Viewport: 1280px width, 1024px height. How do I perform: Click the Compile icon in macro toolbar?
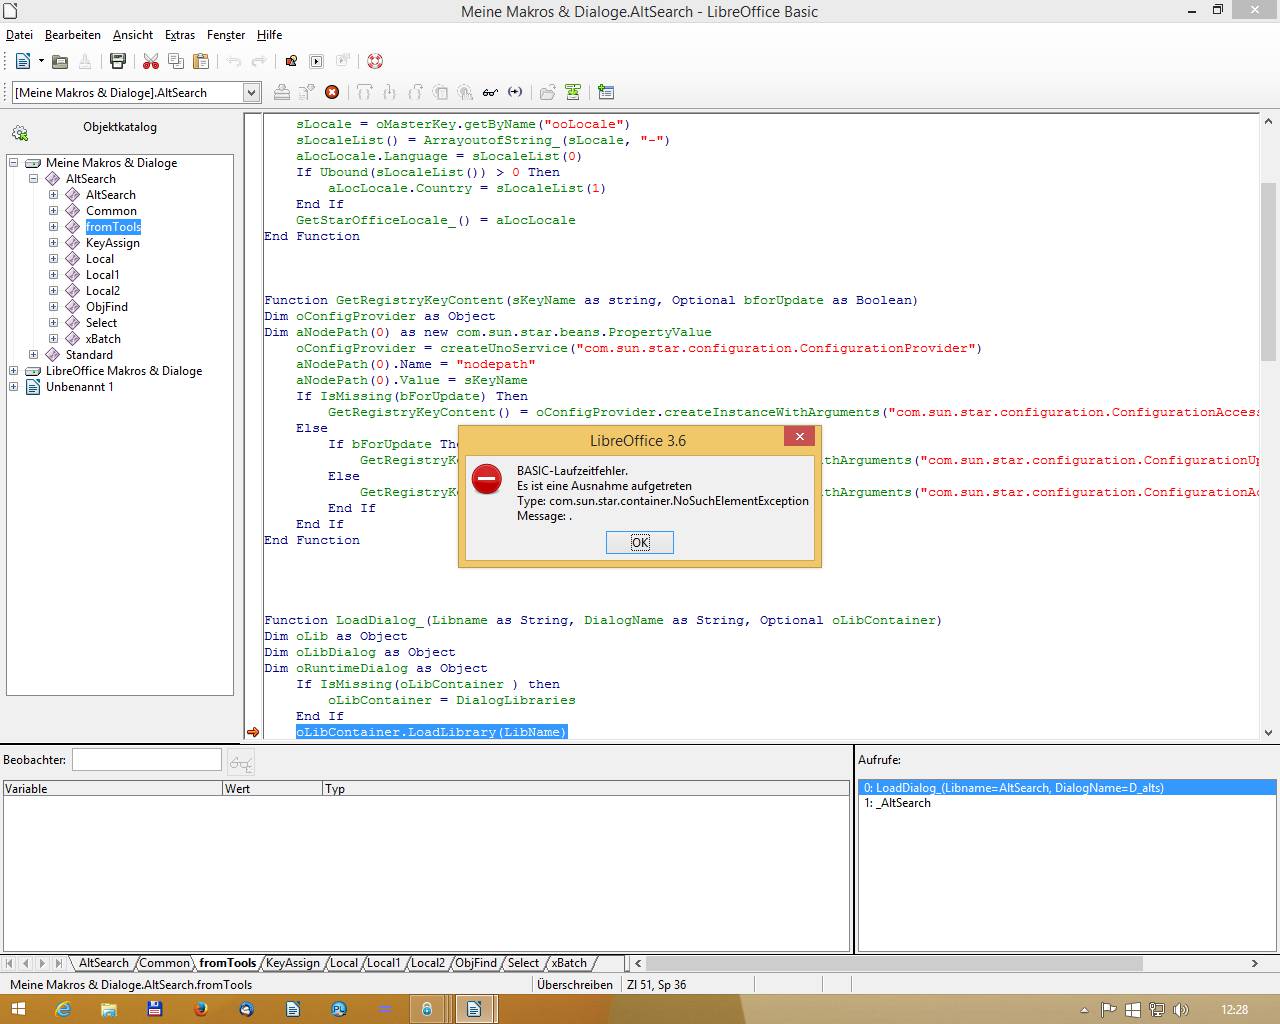coord(282,92)
